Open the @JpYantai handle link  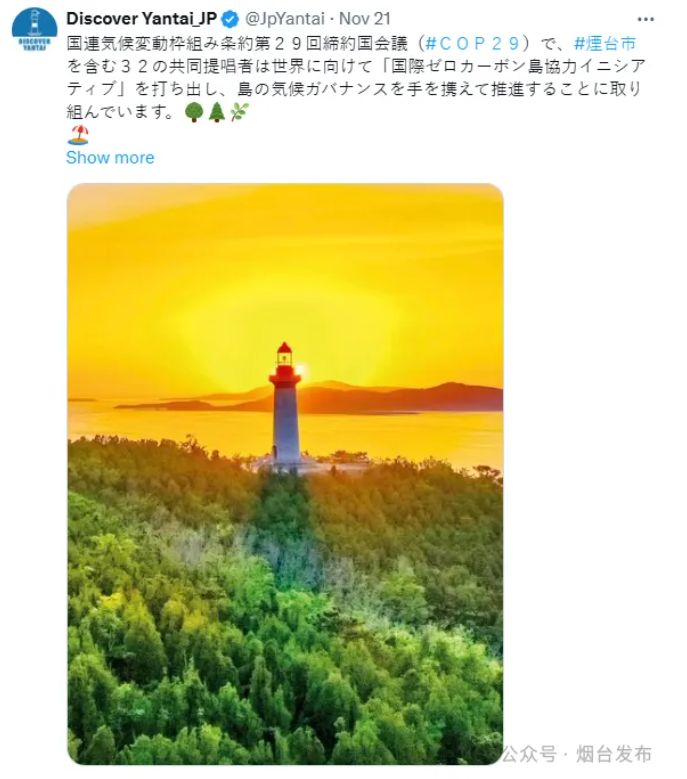[x=285, y=19]
